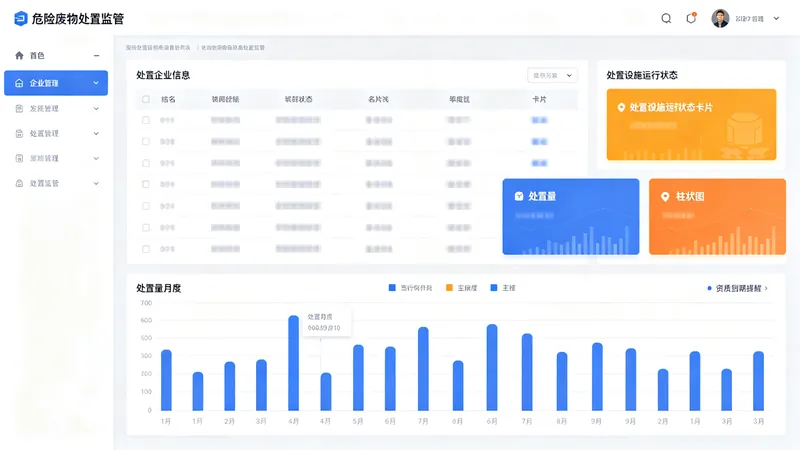This screenshot has height=450, width=800.
Task: Click the pin icon on 处置设施运行状态卡片
Action: 621,107
